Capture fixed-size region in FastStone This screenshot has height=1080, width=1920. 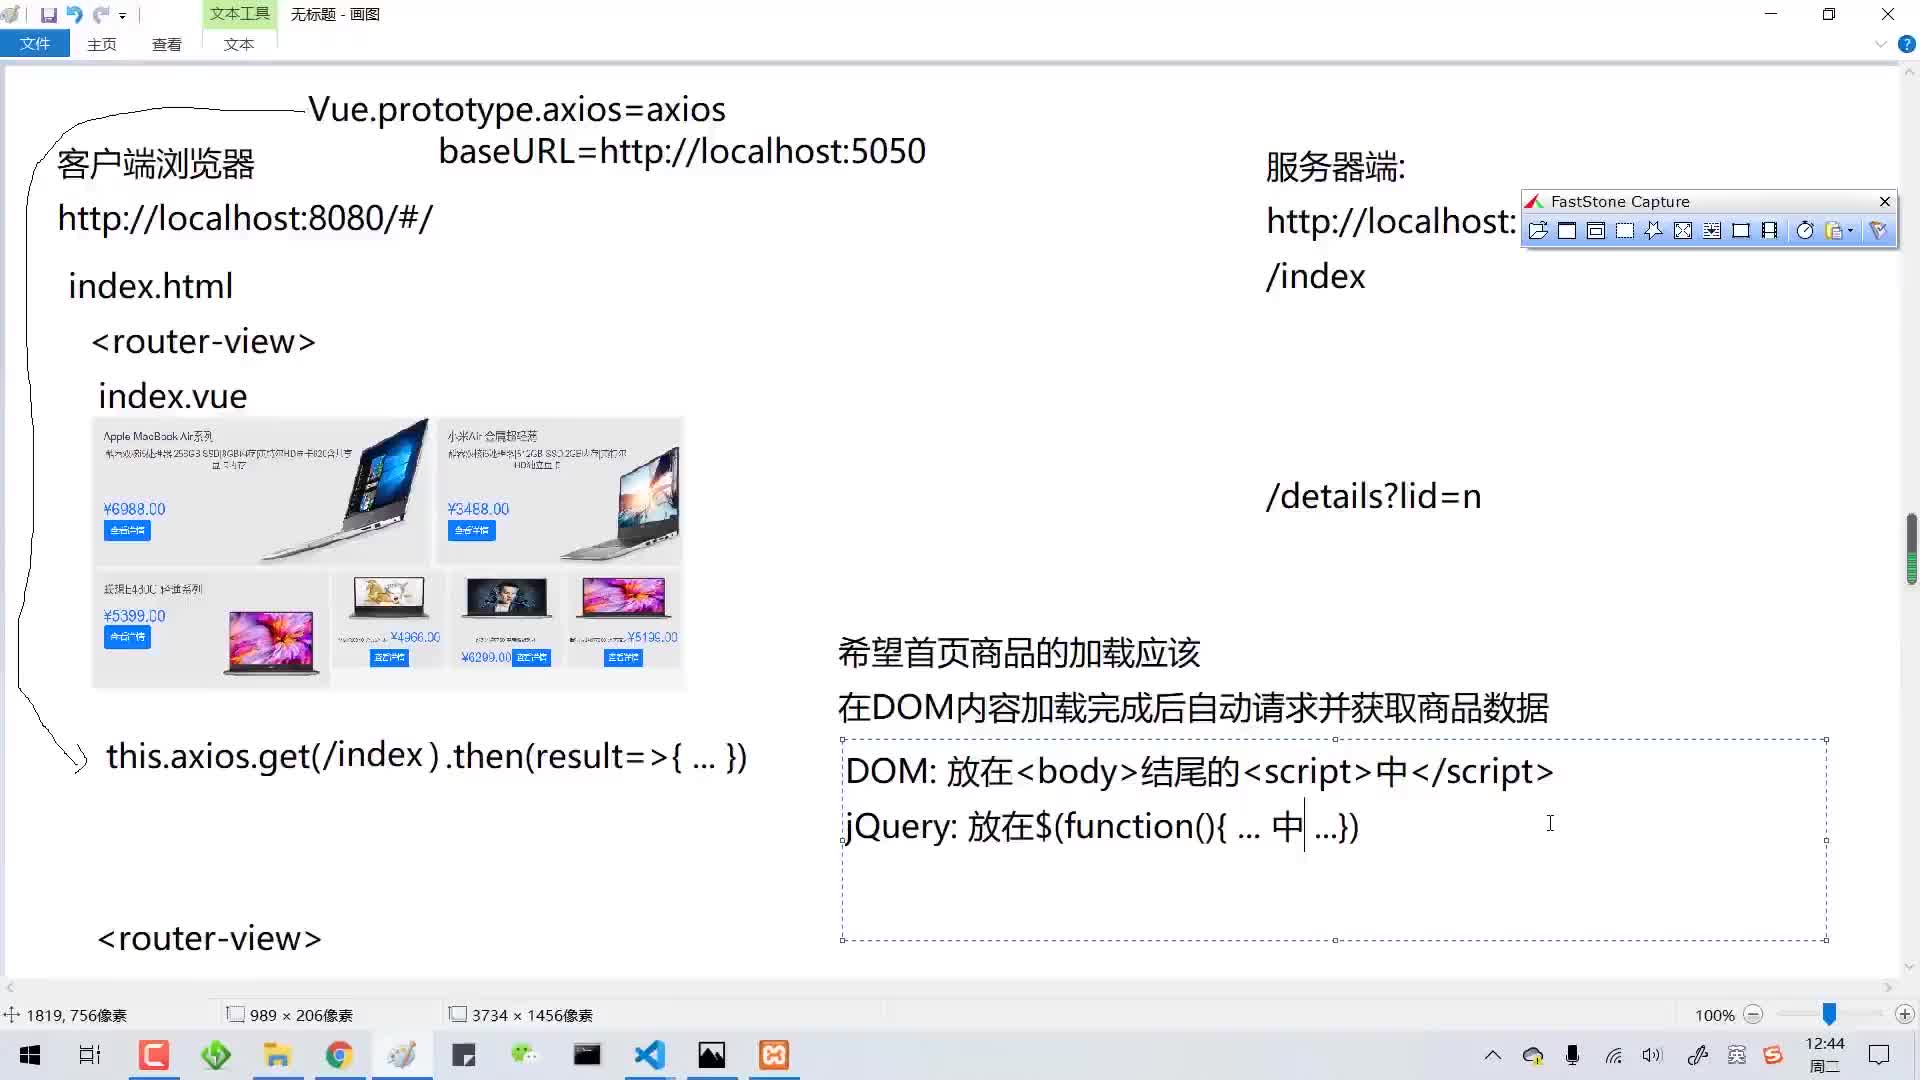(1741, 231)
